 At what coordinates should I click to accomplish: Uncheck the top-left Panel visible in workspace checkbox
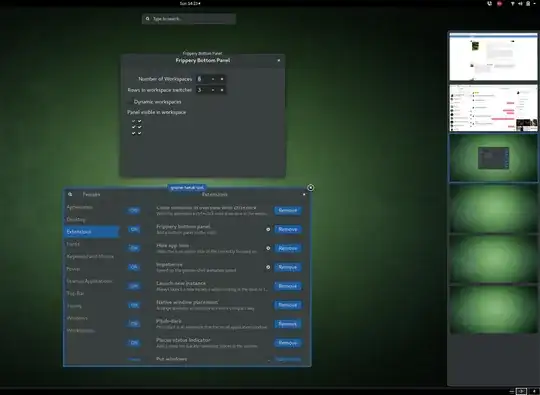point(134,121)
